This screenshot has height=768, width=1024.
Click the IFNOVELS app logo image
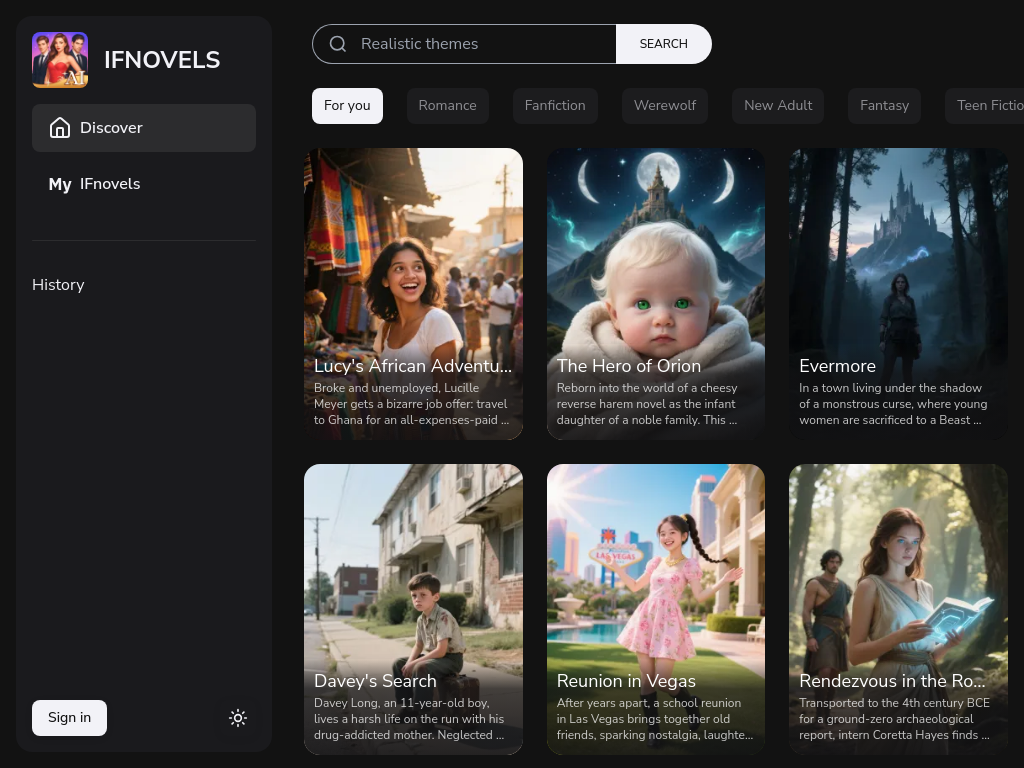[x=60, y=60]
